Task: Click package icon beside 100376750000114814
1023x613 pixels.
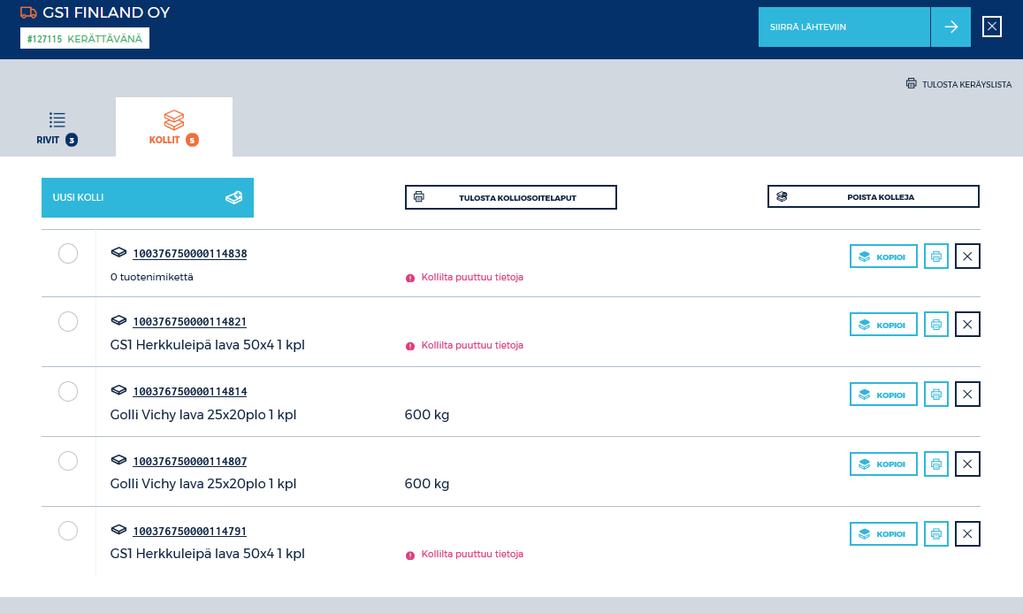Action: coord(118,390)
